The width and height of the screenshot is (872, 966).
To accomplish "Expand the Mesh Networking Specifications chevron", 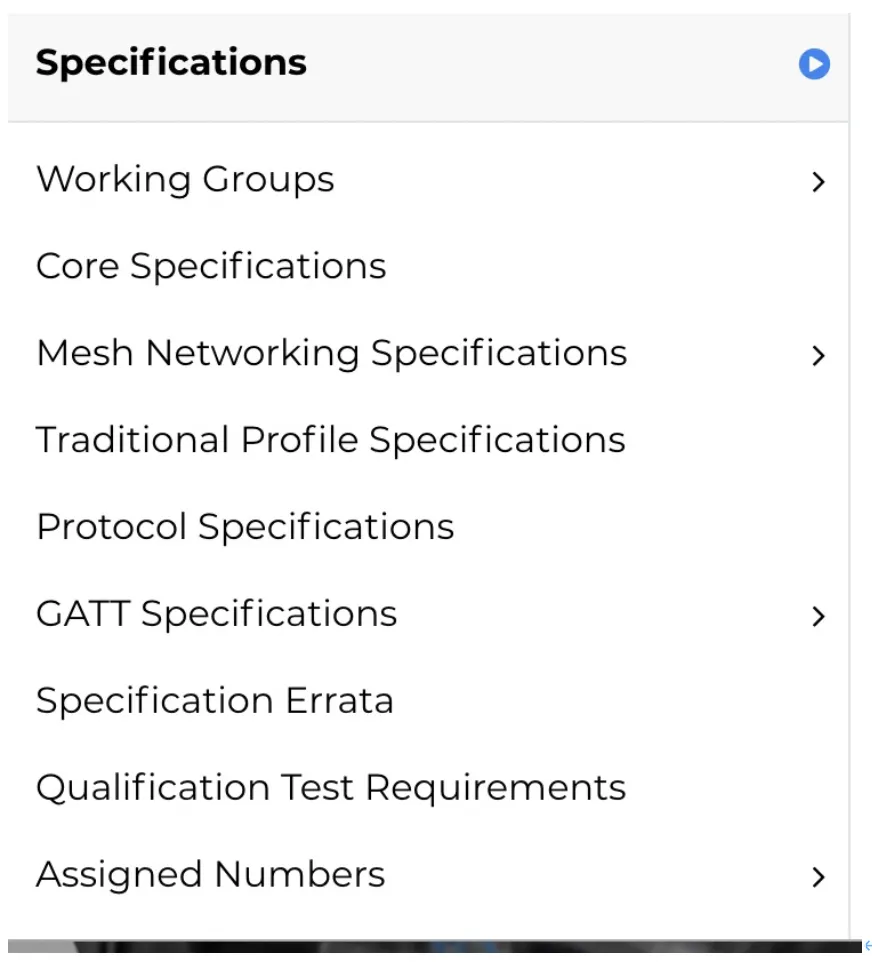I will [818, 355].
